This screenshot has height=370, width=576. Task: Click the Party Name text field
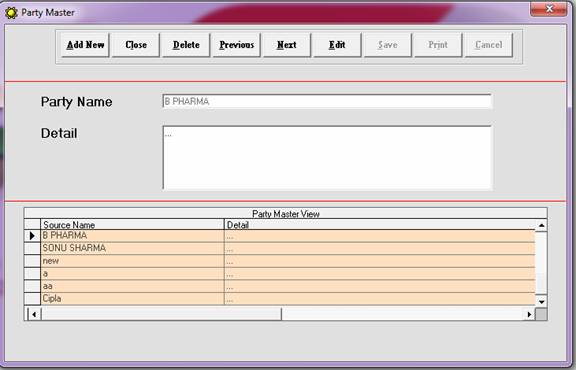click(327, 101)
